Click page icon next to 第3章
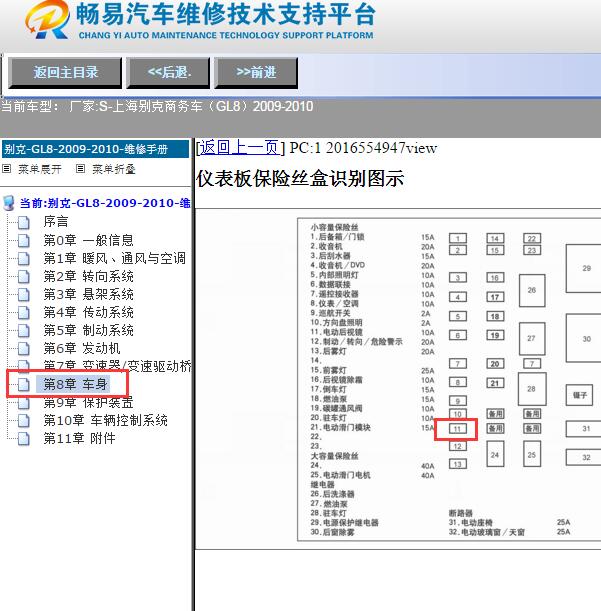The image size is (601, 611). 24,295
